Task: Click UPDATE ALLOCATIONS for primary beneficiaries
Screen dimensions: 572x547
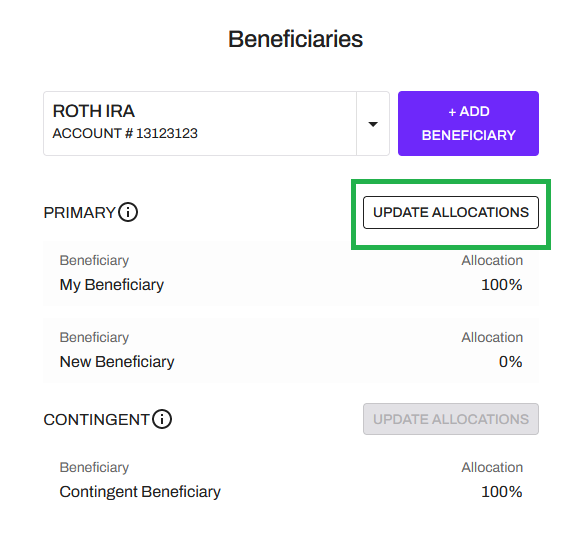Action: click(x=451, y=213)
